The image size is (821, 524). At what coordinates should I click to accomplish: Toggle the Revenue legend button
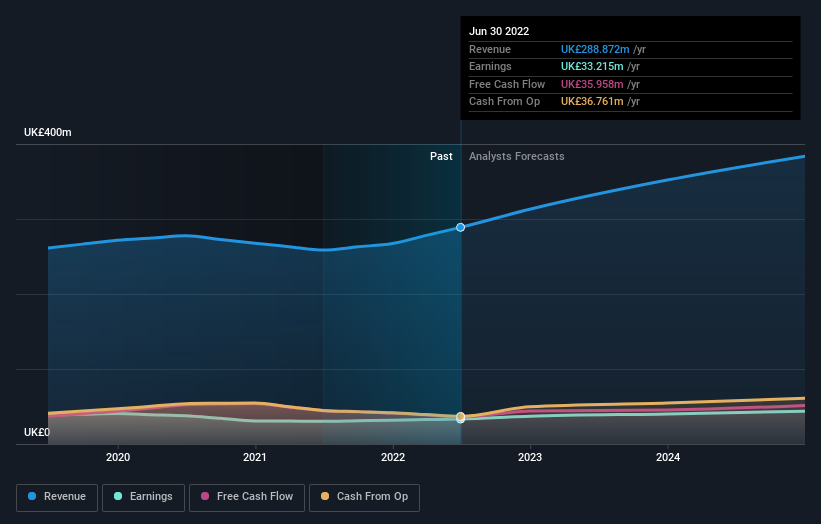click(57, 497)
